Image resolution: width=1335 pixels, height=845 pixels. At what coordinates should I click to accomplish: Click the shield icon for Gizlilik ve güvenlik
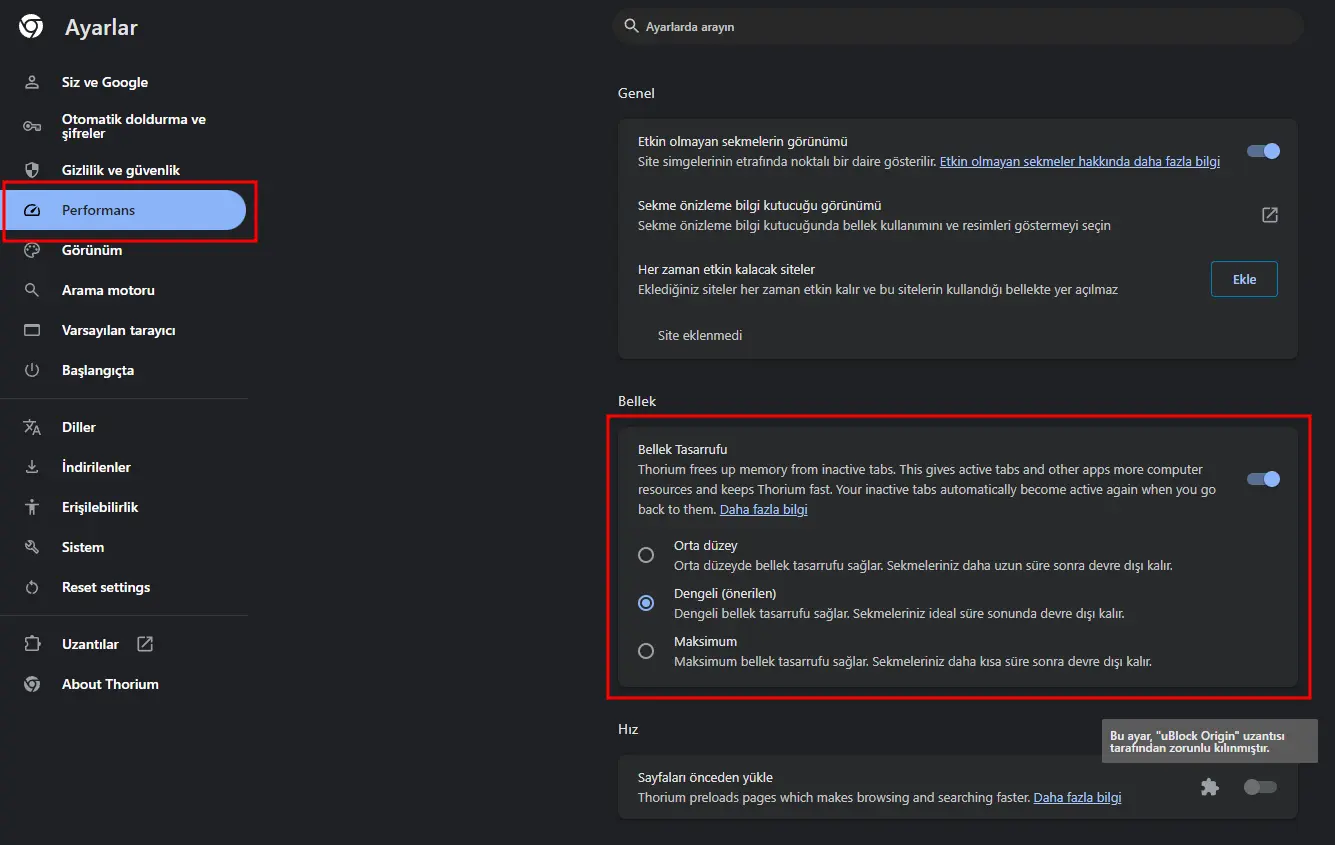32,170
